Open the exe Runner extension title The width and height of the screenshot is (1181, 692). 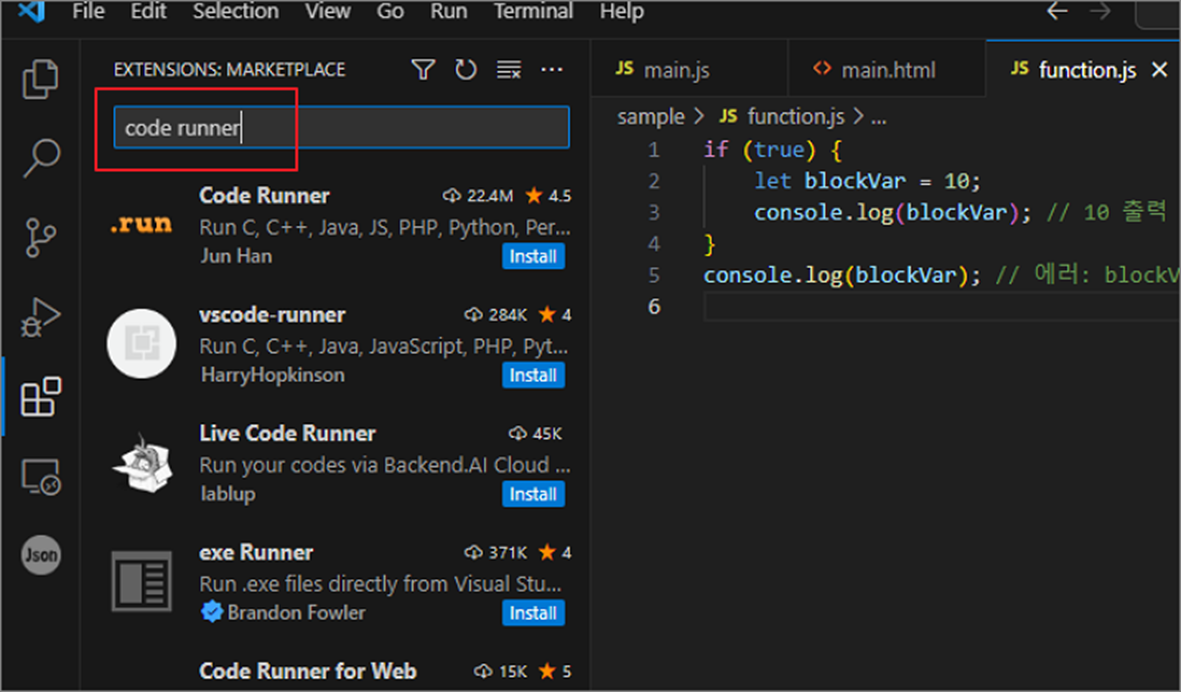coord(255,553)
